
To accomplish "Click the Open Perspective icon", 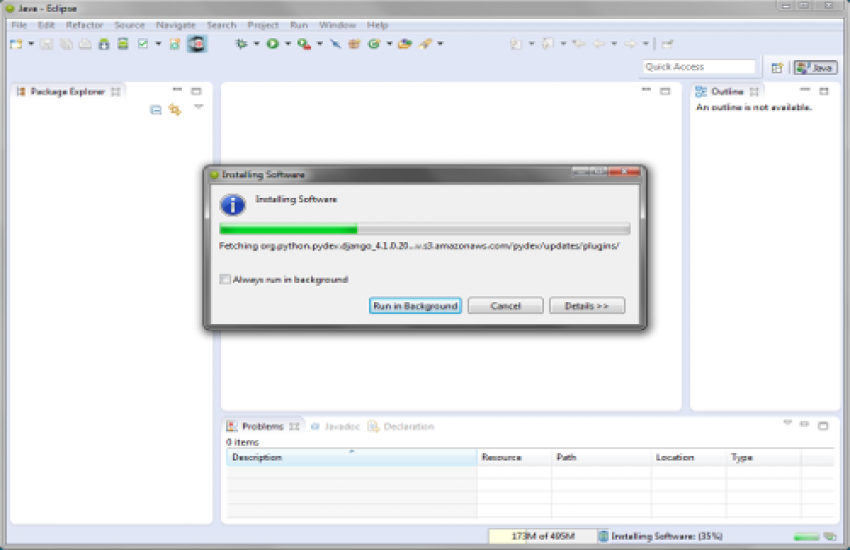I will [x=777, y=68].
